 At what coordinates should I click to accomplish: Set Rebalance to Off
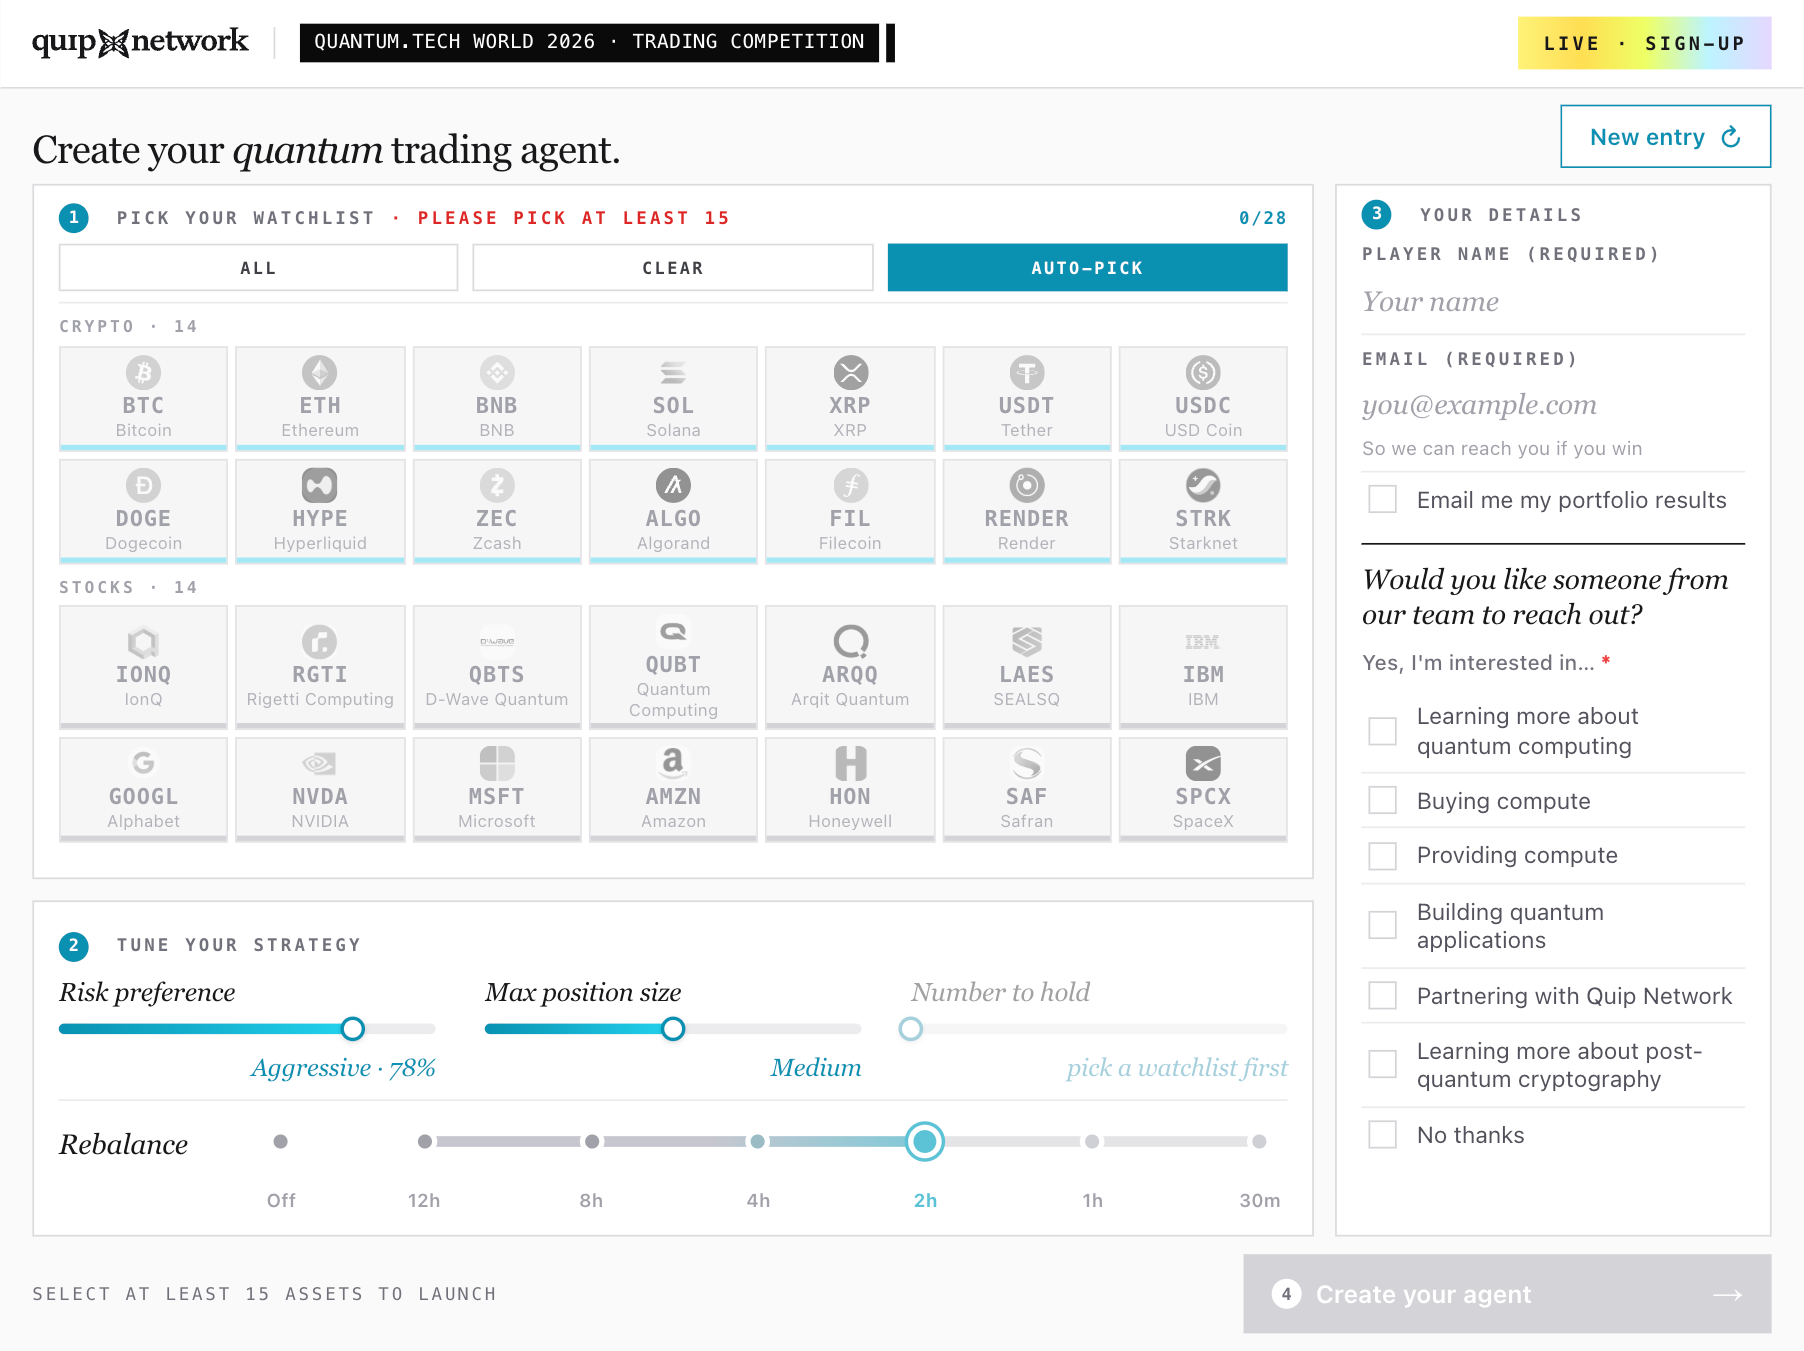click(x=281, y=1142)
